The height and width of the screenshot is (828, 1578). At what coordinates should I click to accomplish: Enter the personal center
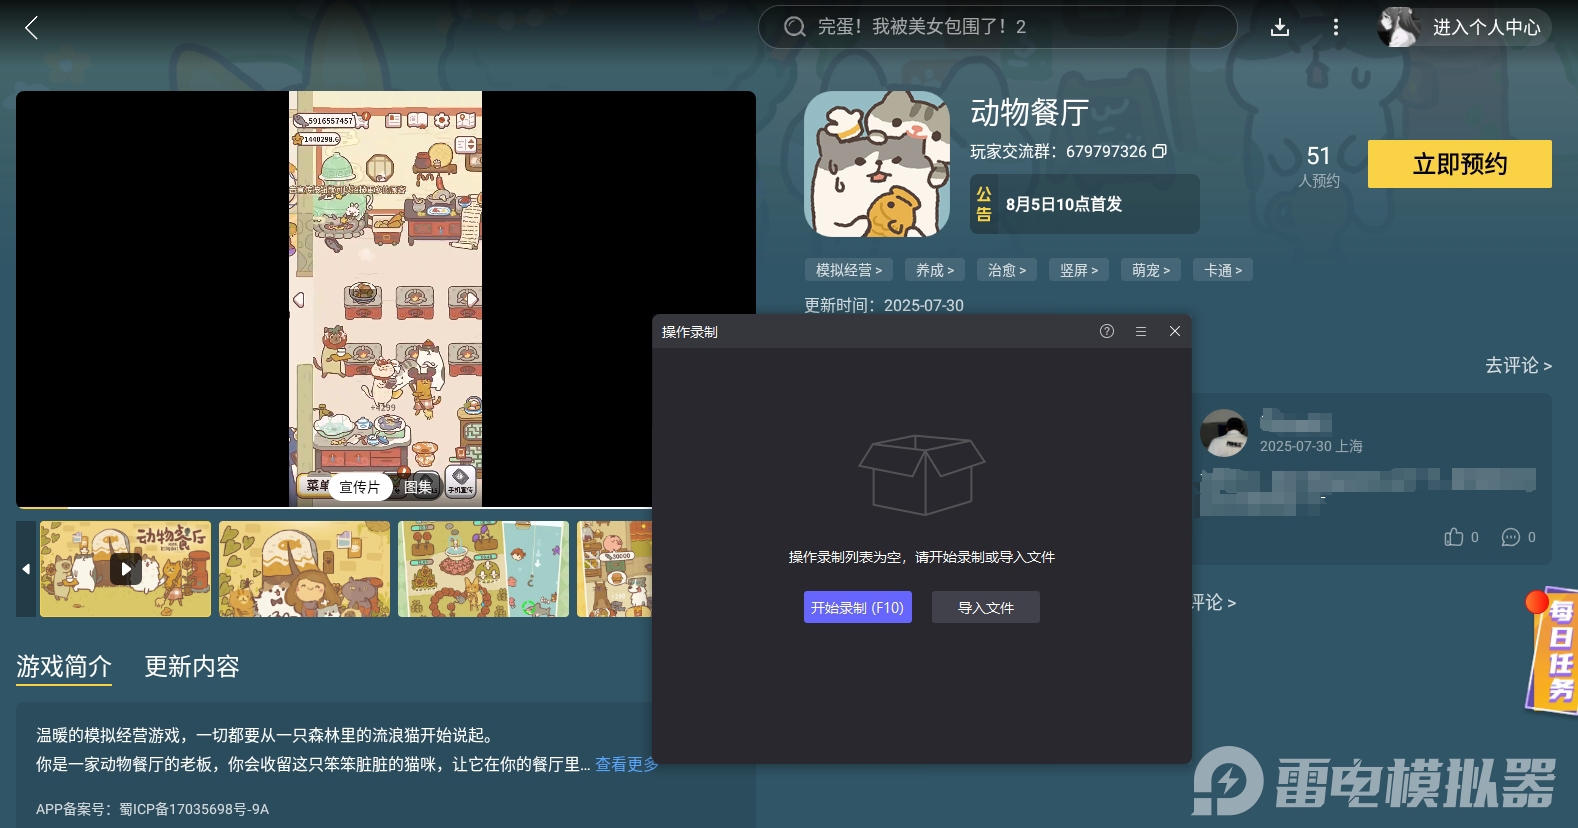pos(1486,27)
